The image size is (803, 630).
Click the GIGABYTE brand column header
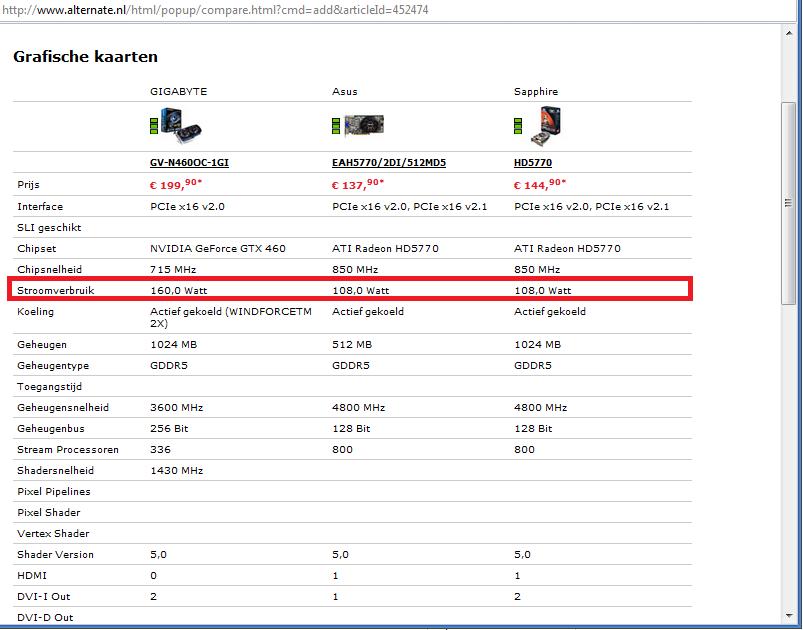pos(178,92)
